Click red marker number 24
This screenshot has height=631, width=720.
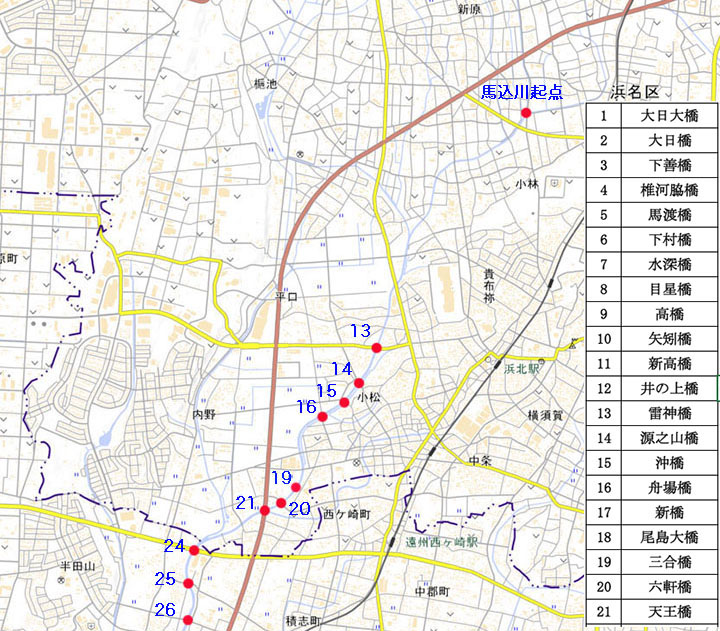tap(194, 550)
